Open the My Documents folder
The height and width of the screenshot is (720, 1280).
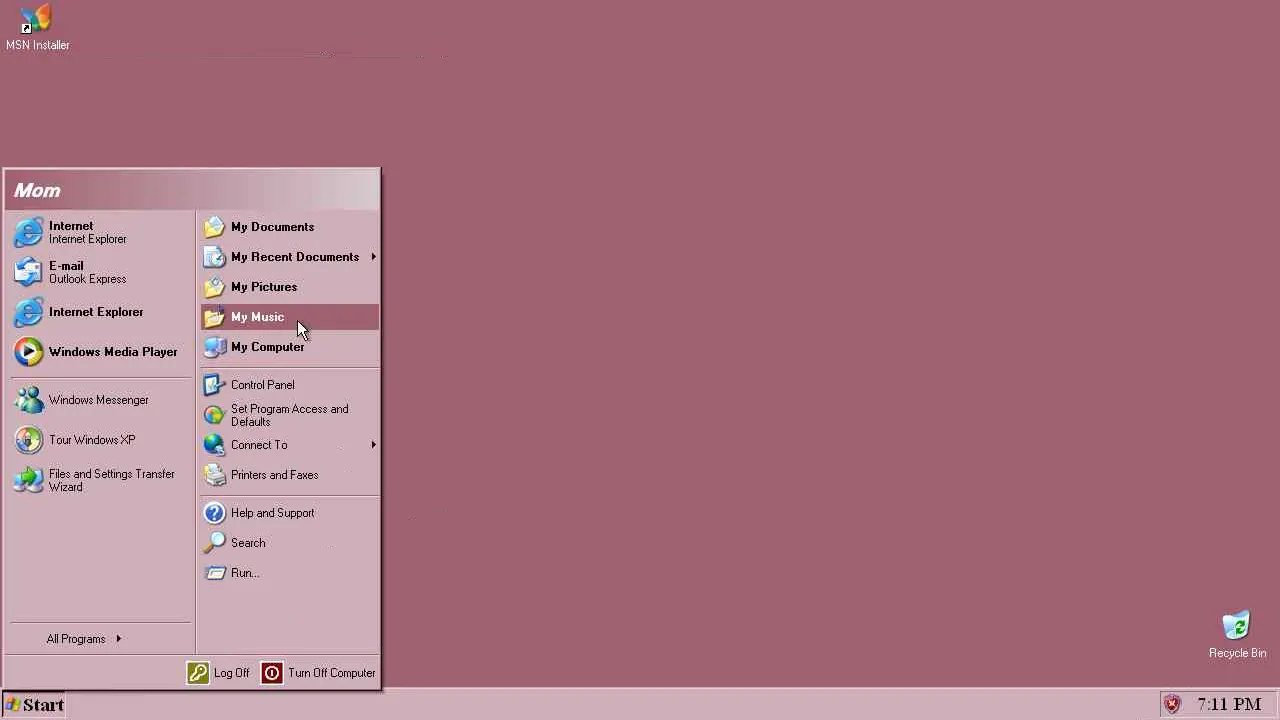pos(290,227)
